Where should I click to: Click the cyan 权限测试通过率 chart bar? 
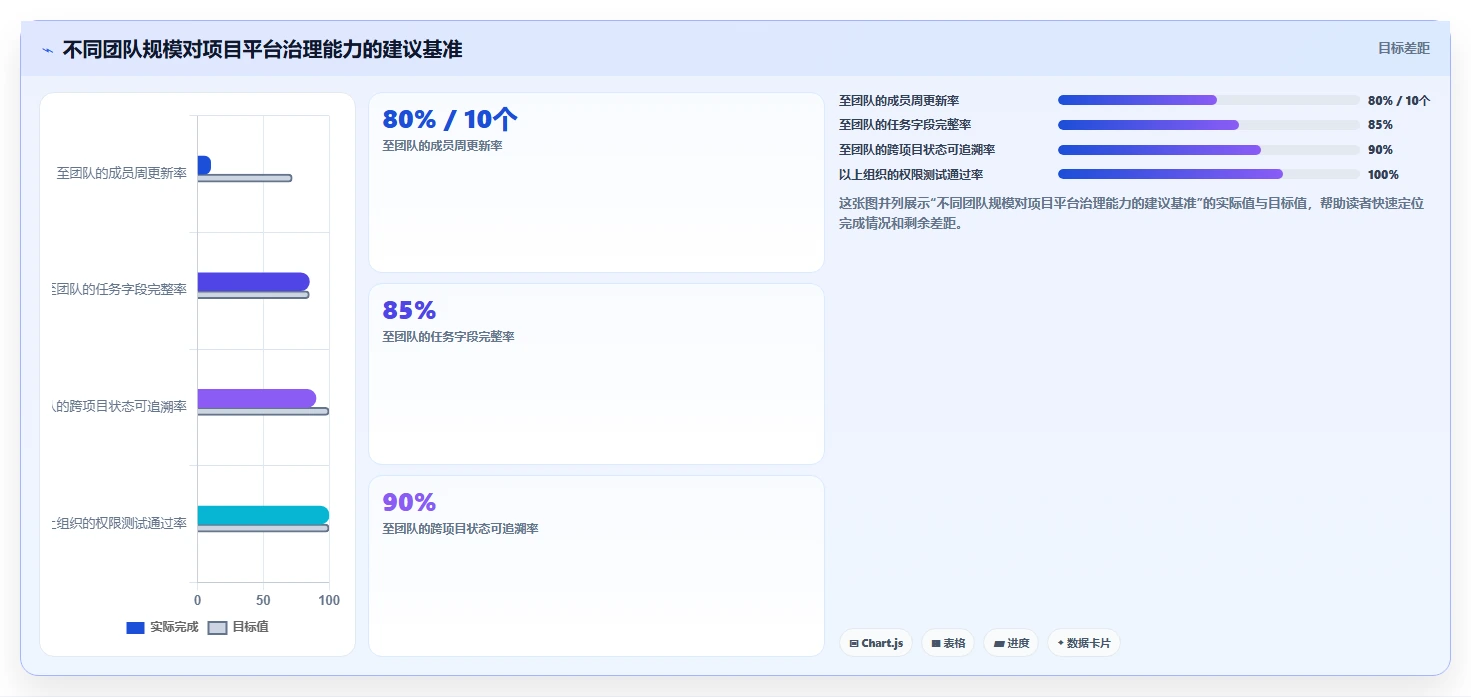tap(263, 515)
